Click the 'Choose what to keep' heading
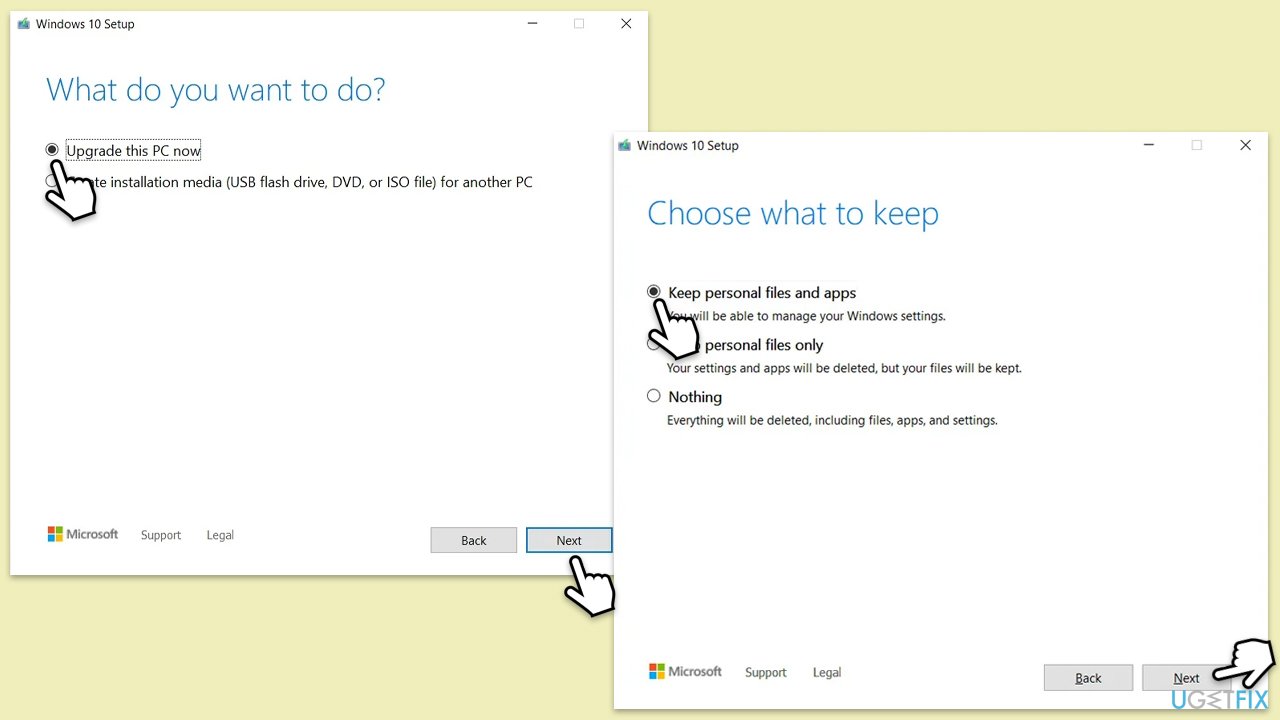Viewport: 1280px width, 720px height. [x=793, y=213]
